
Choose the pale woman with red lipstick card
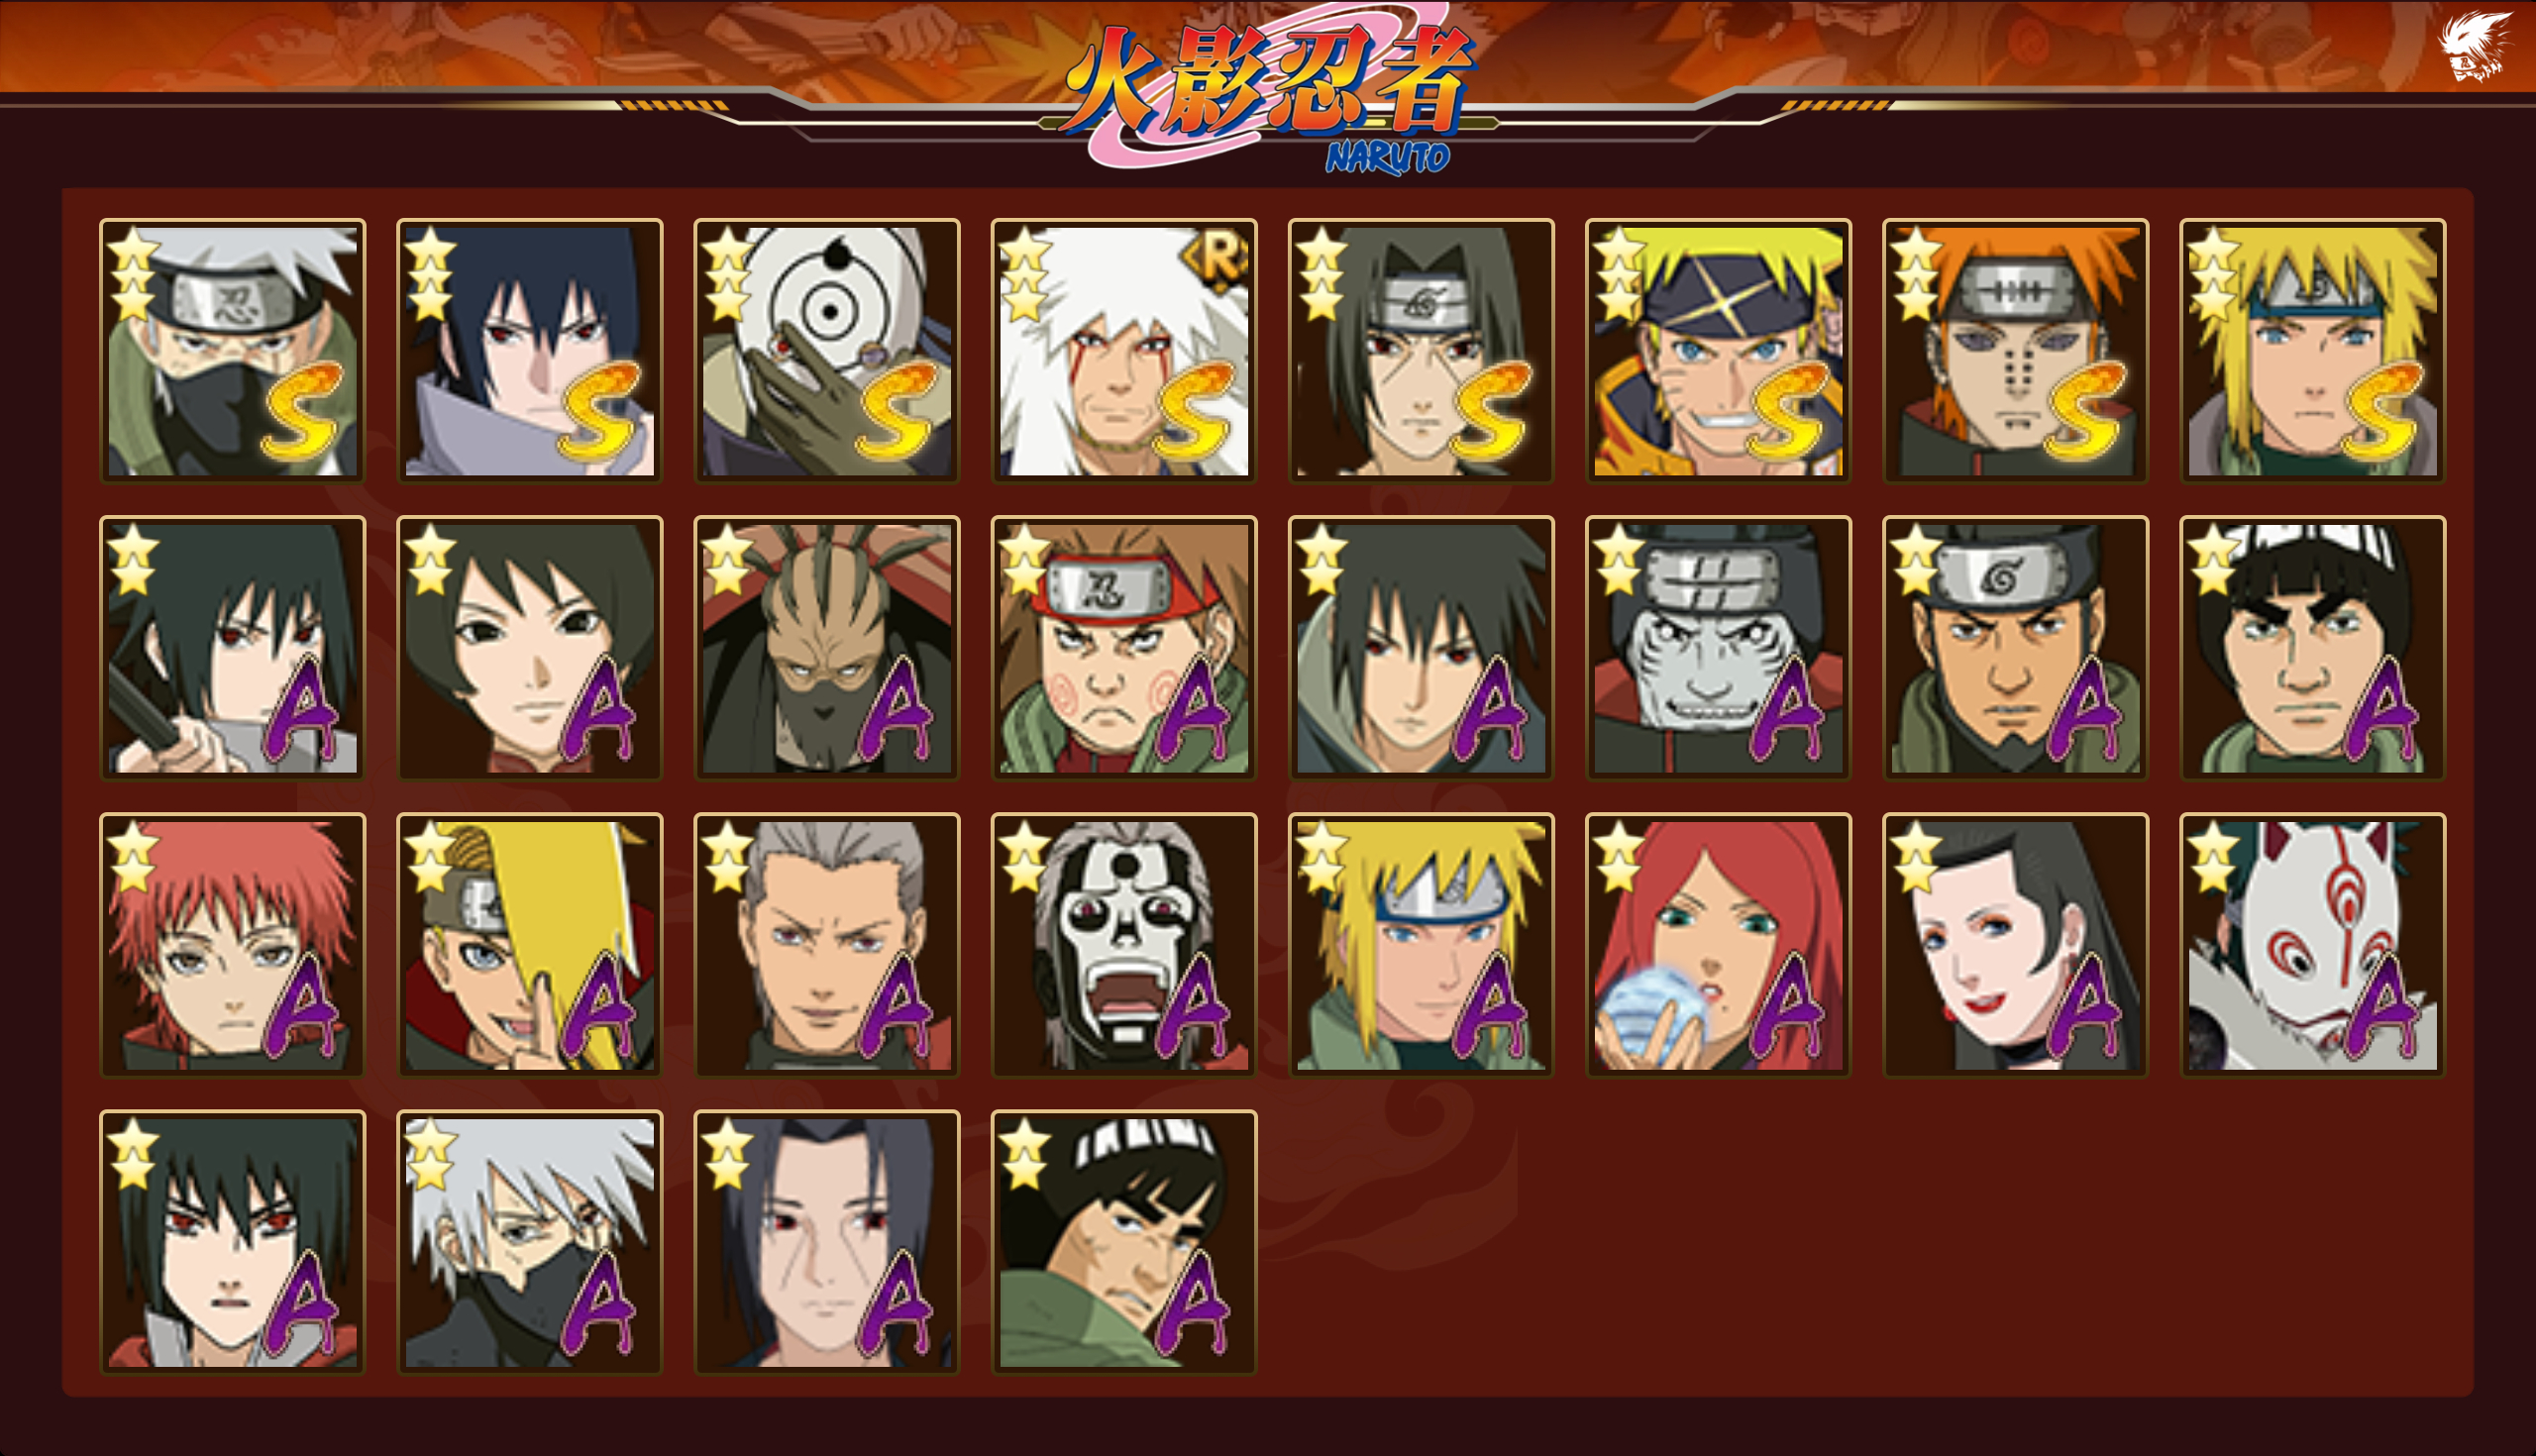2015,944
